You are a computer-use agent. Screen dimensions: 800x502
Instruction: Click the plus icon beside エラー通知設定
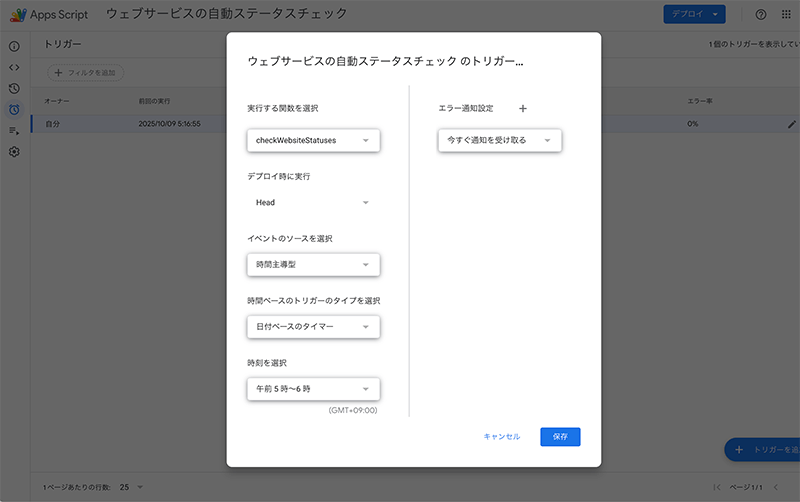[522, 108]
